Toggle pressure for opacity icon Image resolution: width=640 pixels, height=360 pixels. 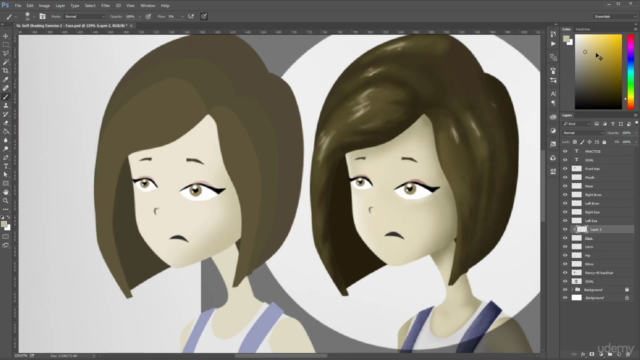[148, 16]
